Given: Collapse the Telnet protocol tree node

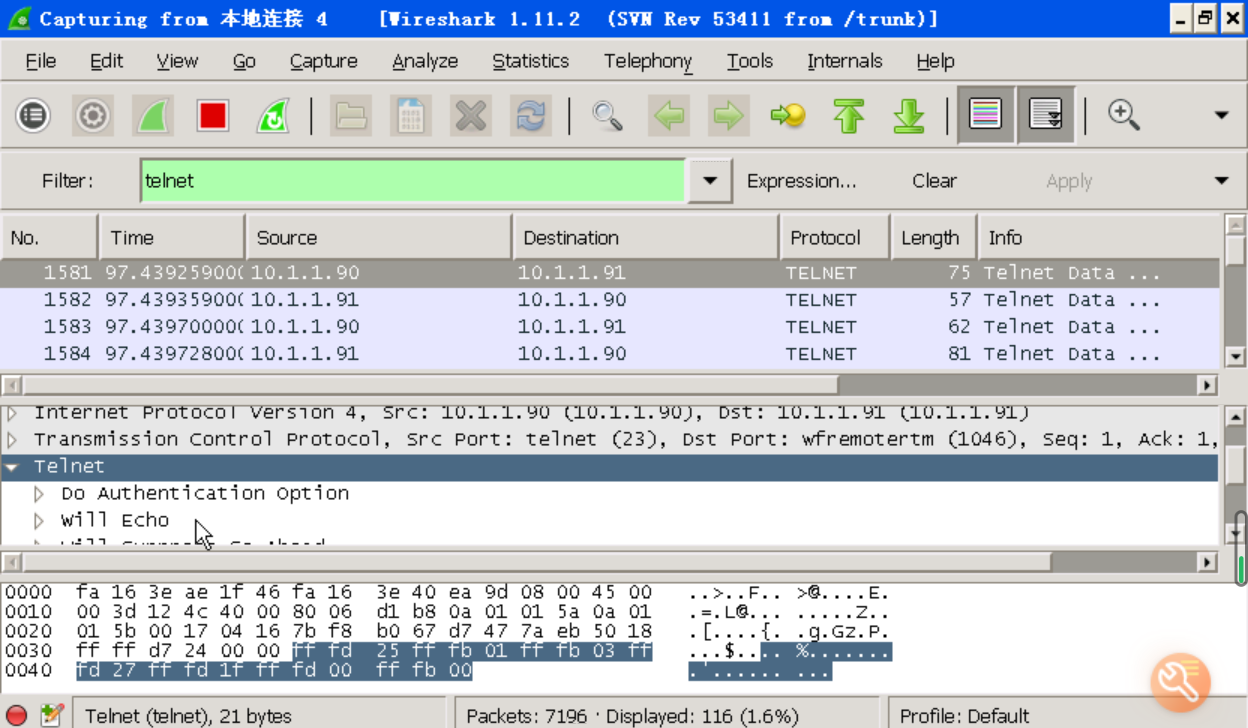Looking at the screenshot, I should [x=13, y=467].
